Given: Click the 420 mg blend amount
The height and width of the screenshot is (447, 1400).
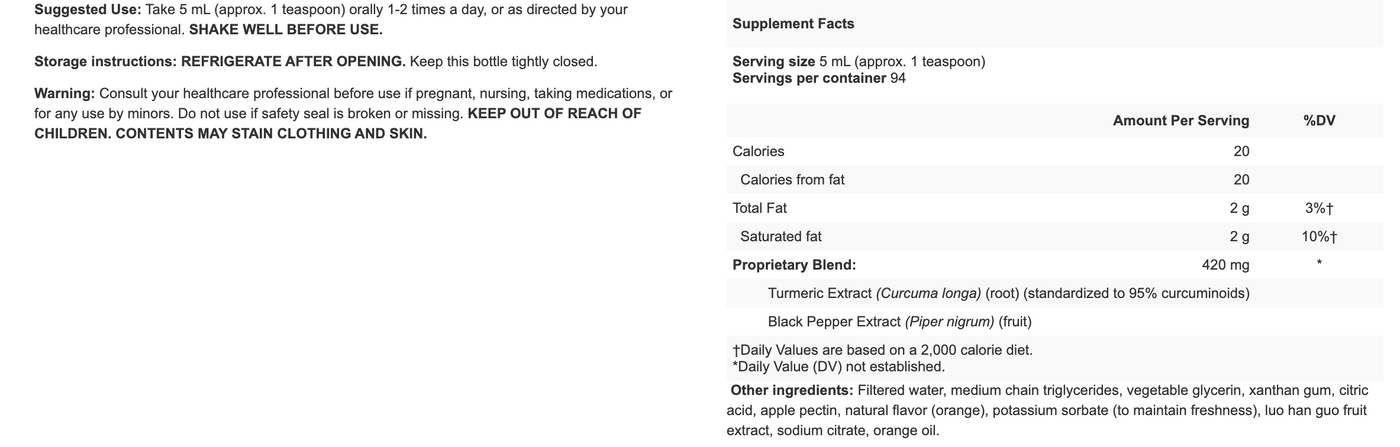Looking at the screenshot, I should tap(1225, 265).
